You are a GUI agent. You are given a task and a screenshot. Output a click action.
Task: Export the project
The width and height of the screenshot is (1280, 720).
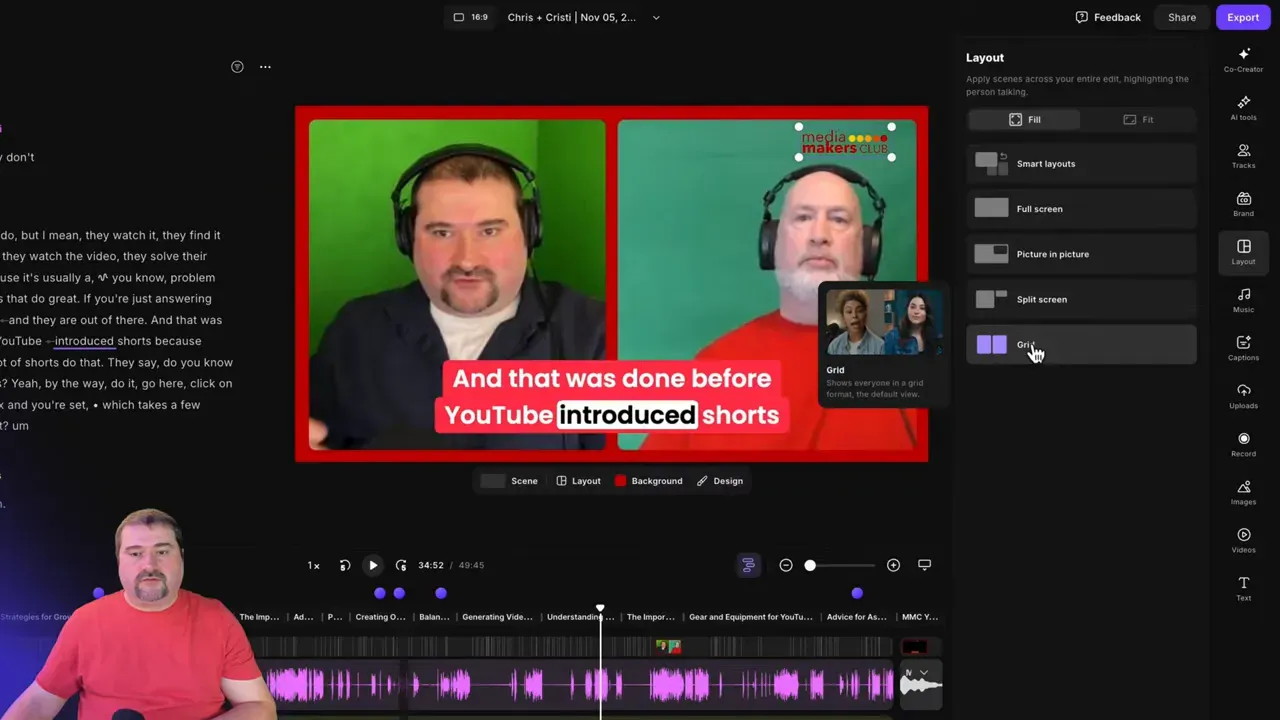tap(1243, 17)
